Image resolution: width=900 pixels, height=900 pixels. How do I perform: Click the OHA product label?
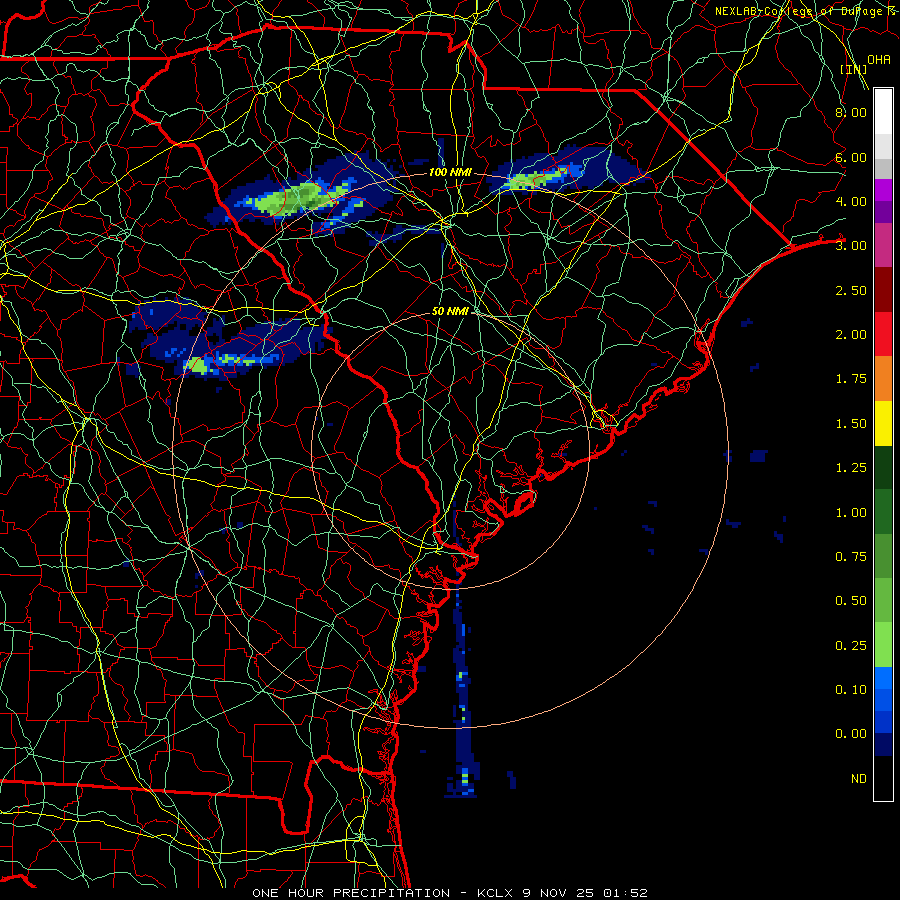point(879,60)
